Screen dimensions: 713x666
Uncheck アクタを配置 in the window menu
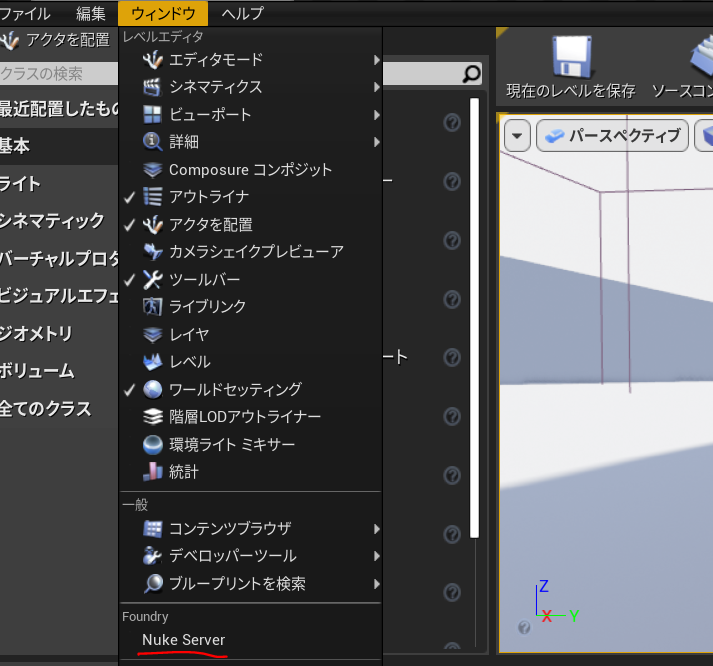click(130, 225)
